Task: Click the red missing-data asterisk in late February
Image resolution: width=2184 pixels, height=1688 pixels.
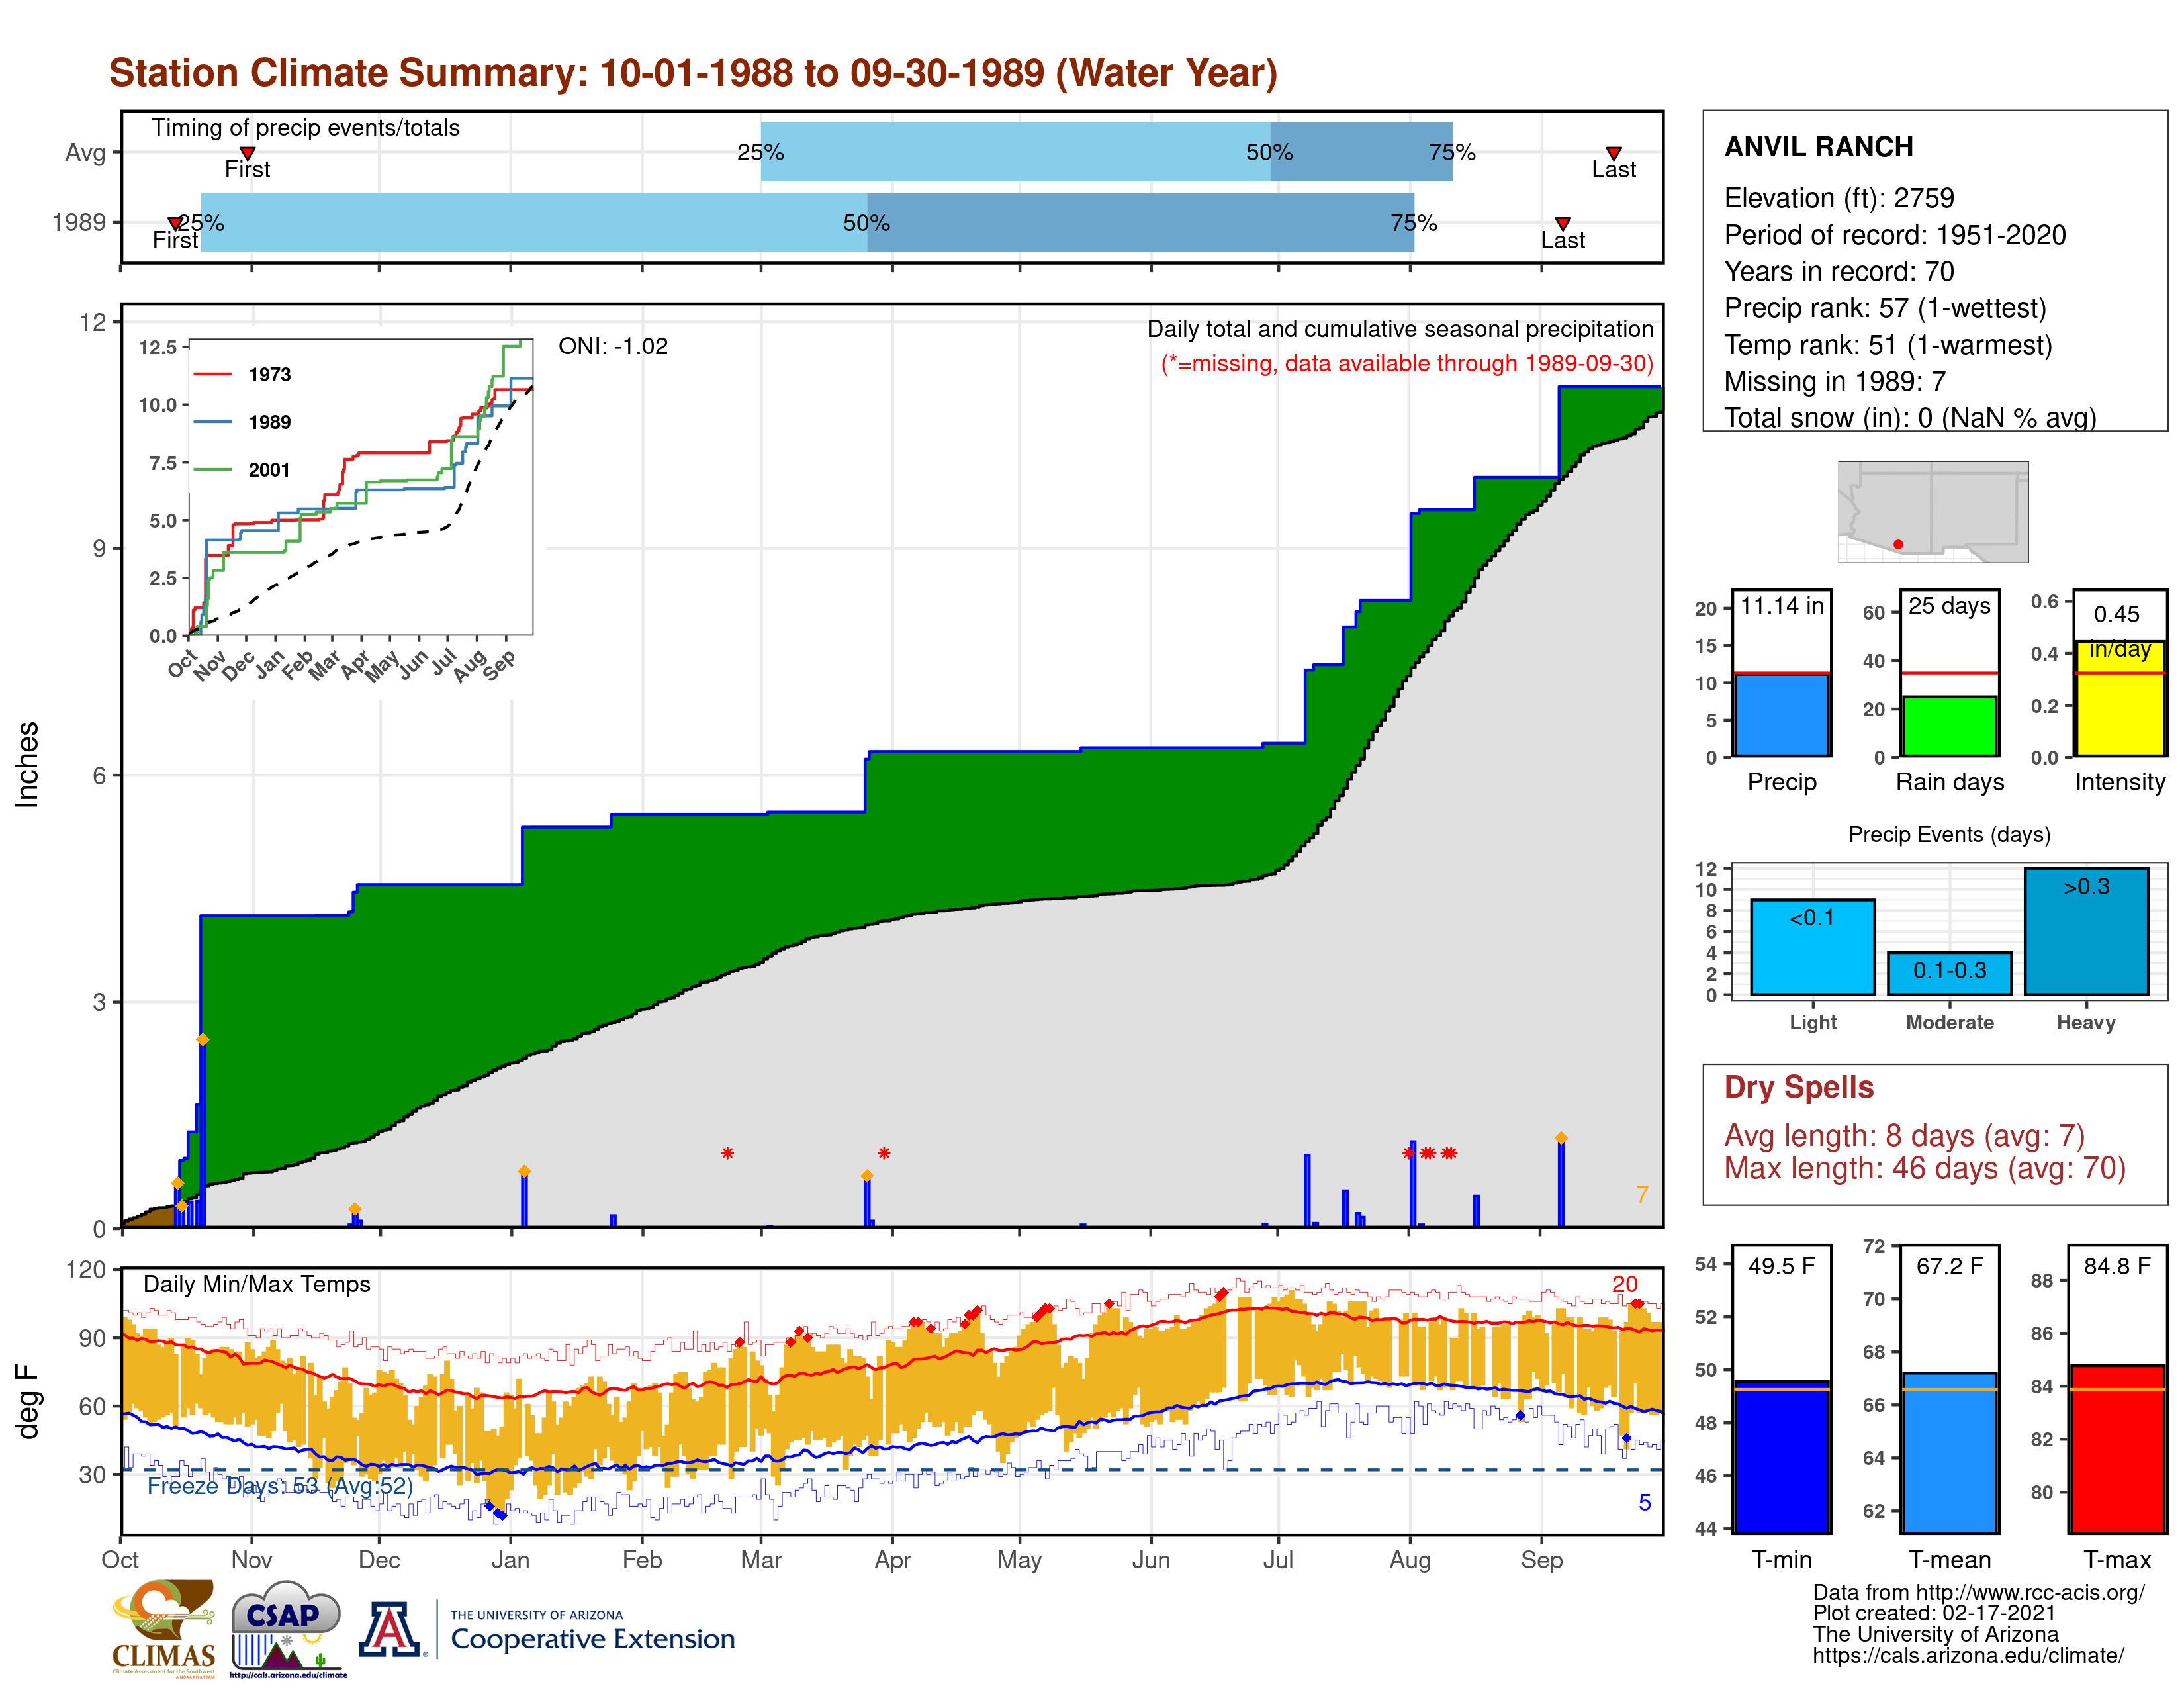Action: point(727,1154)
